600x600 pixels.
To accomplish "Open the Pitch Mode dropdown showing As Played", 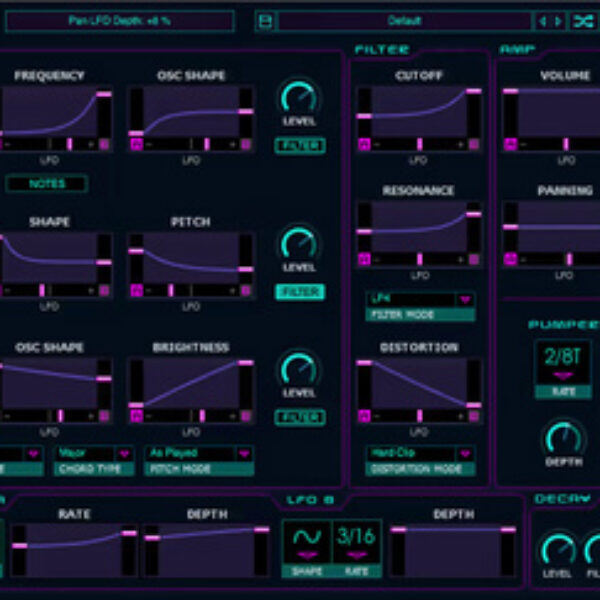I will (199, 454).
